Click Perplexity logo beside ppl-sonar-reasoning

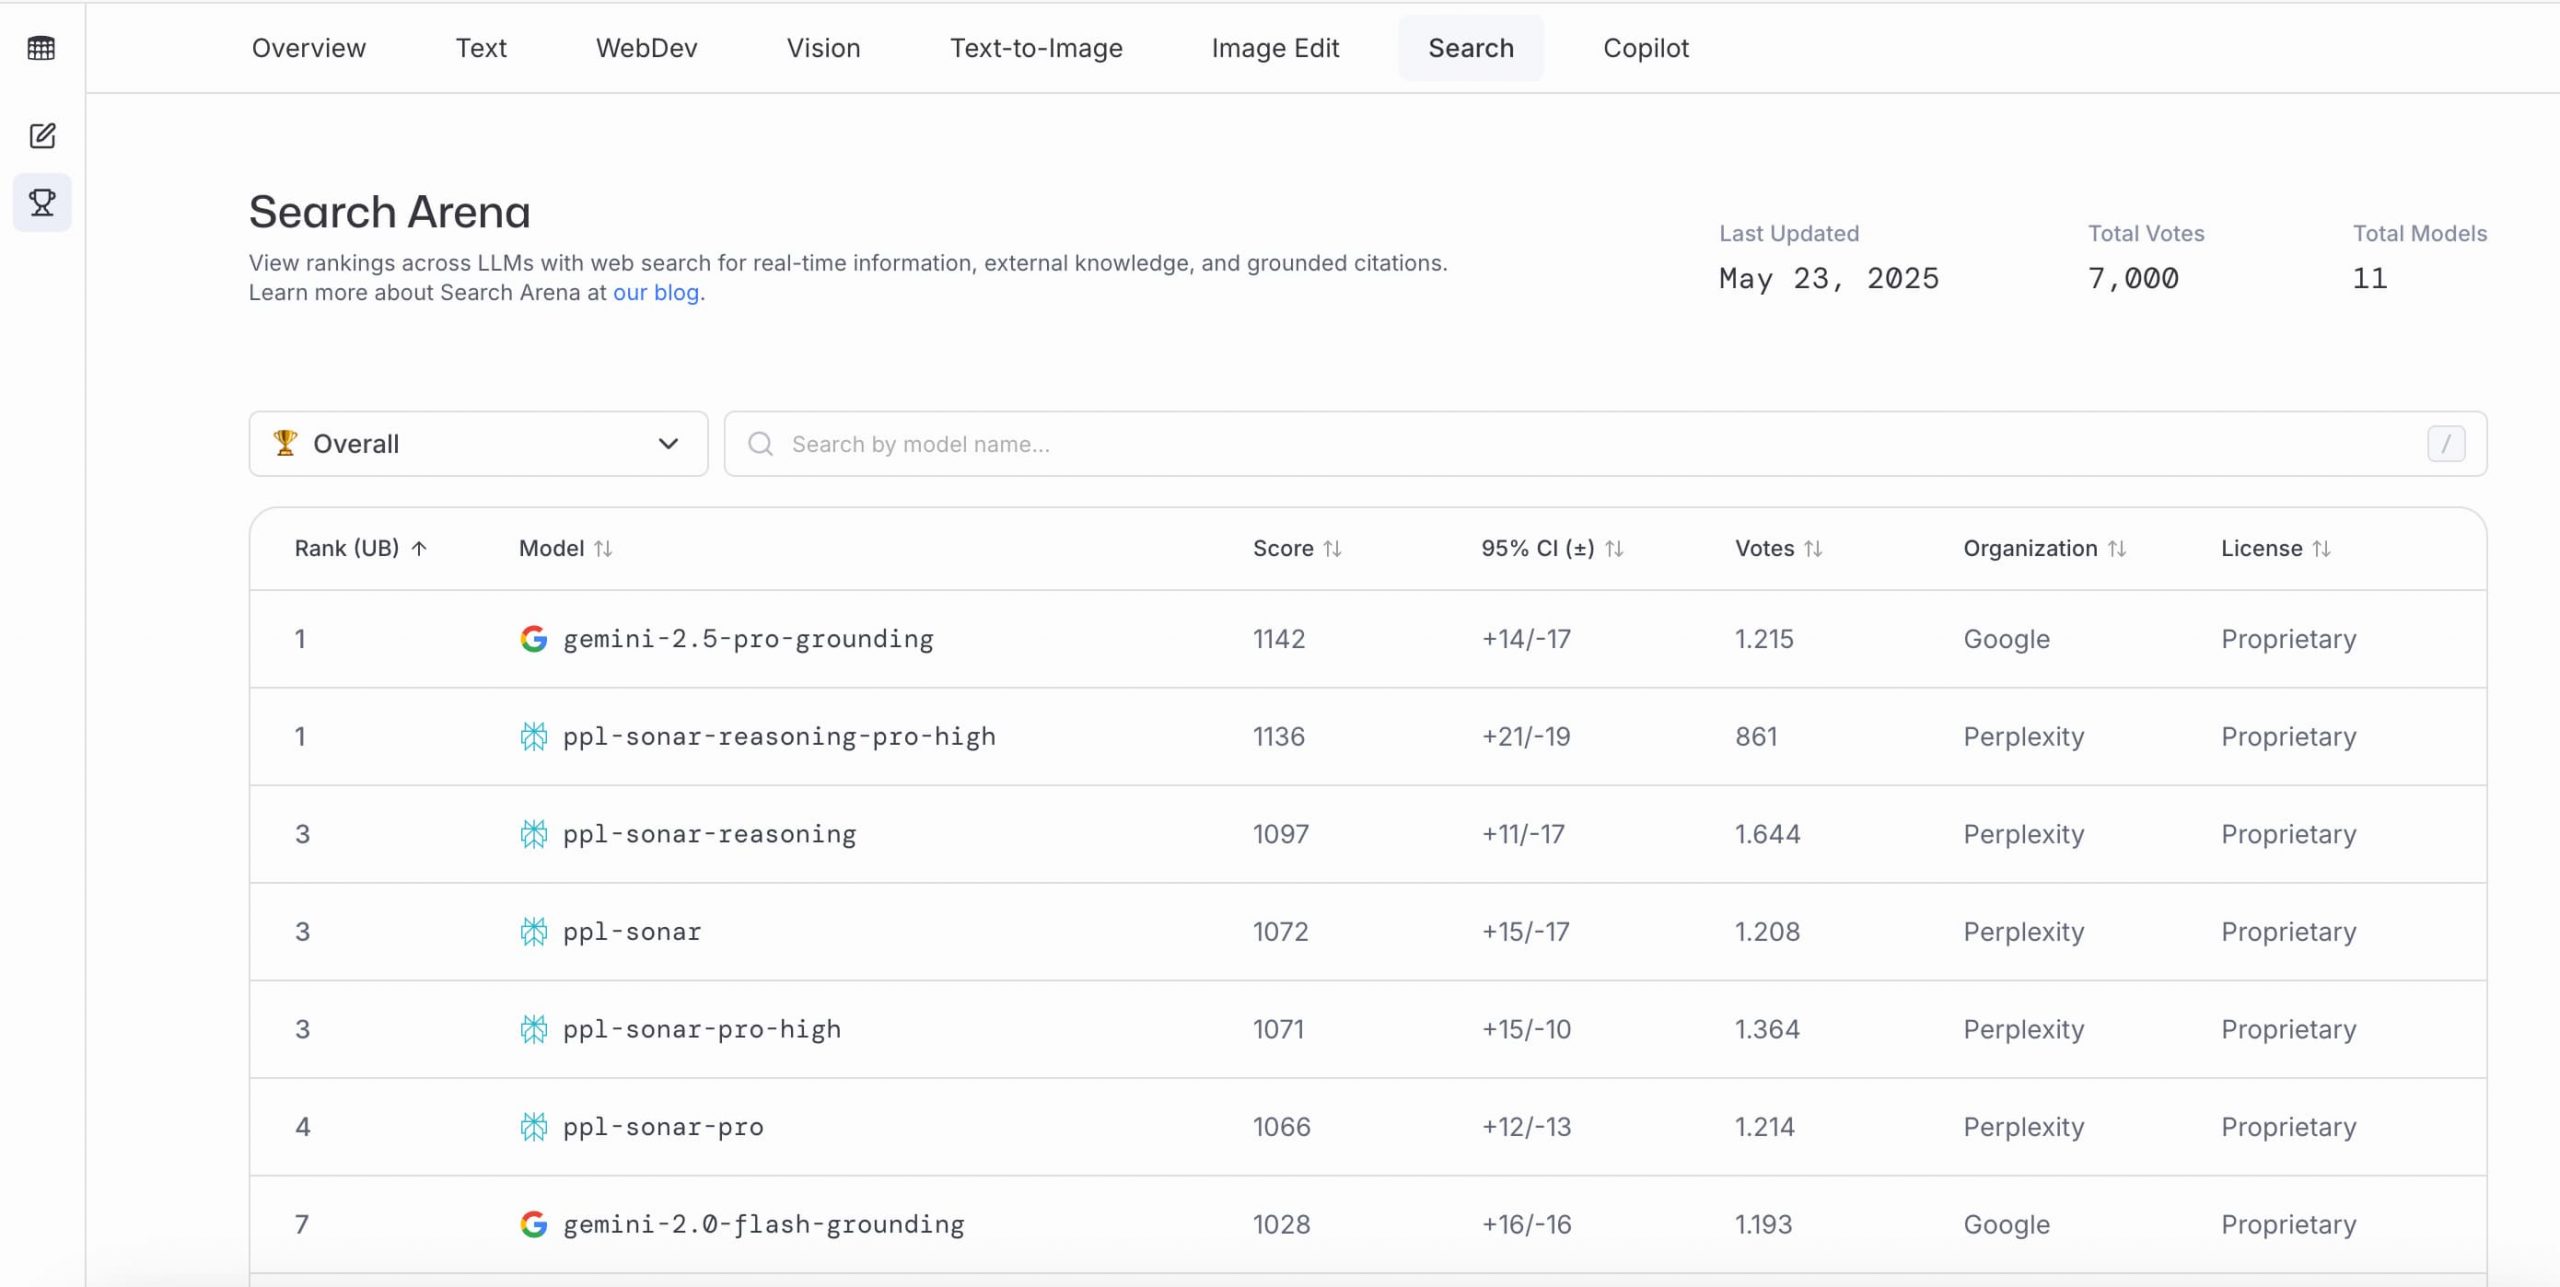[534, 834]
